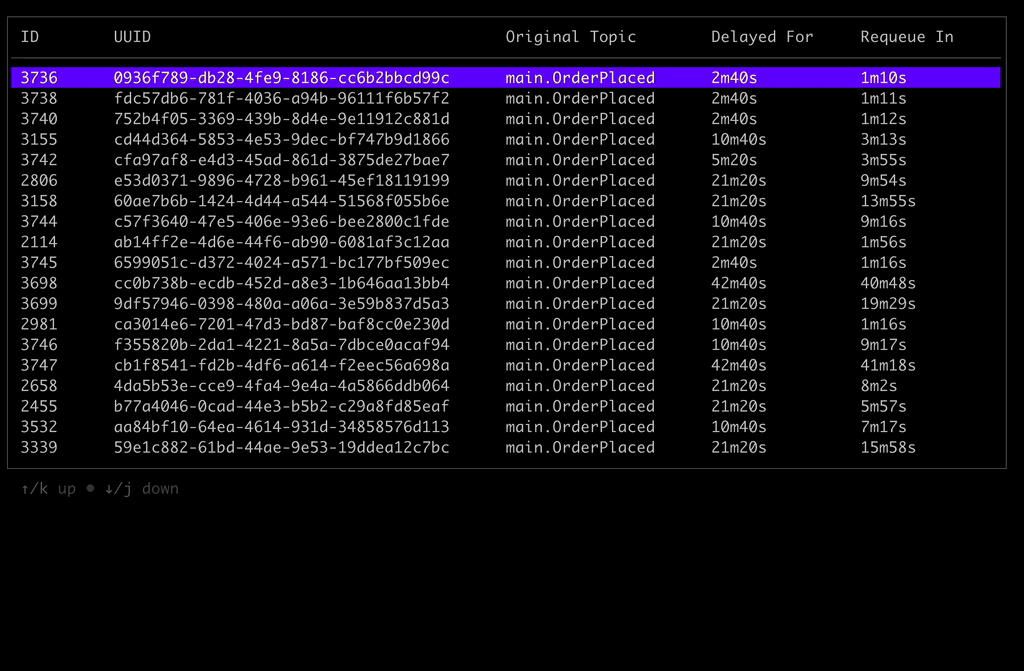Click the row with ID 3738

[505, 99]
